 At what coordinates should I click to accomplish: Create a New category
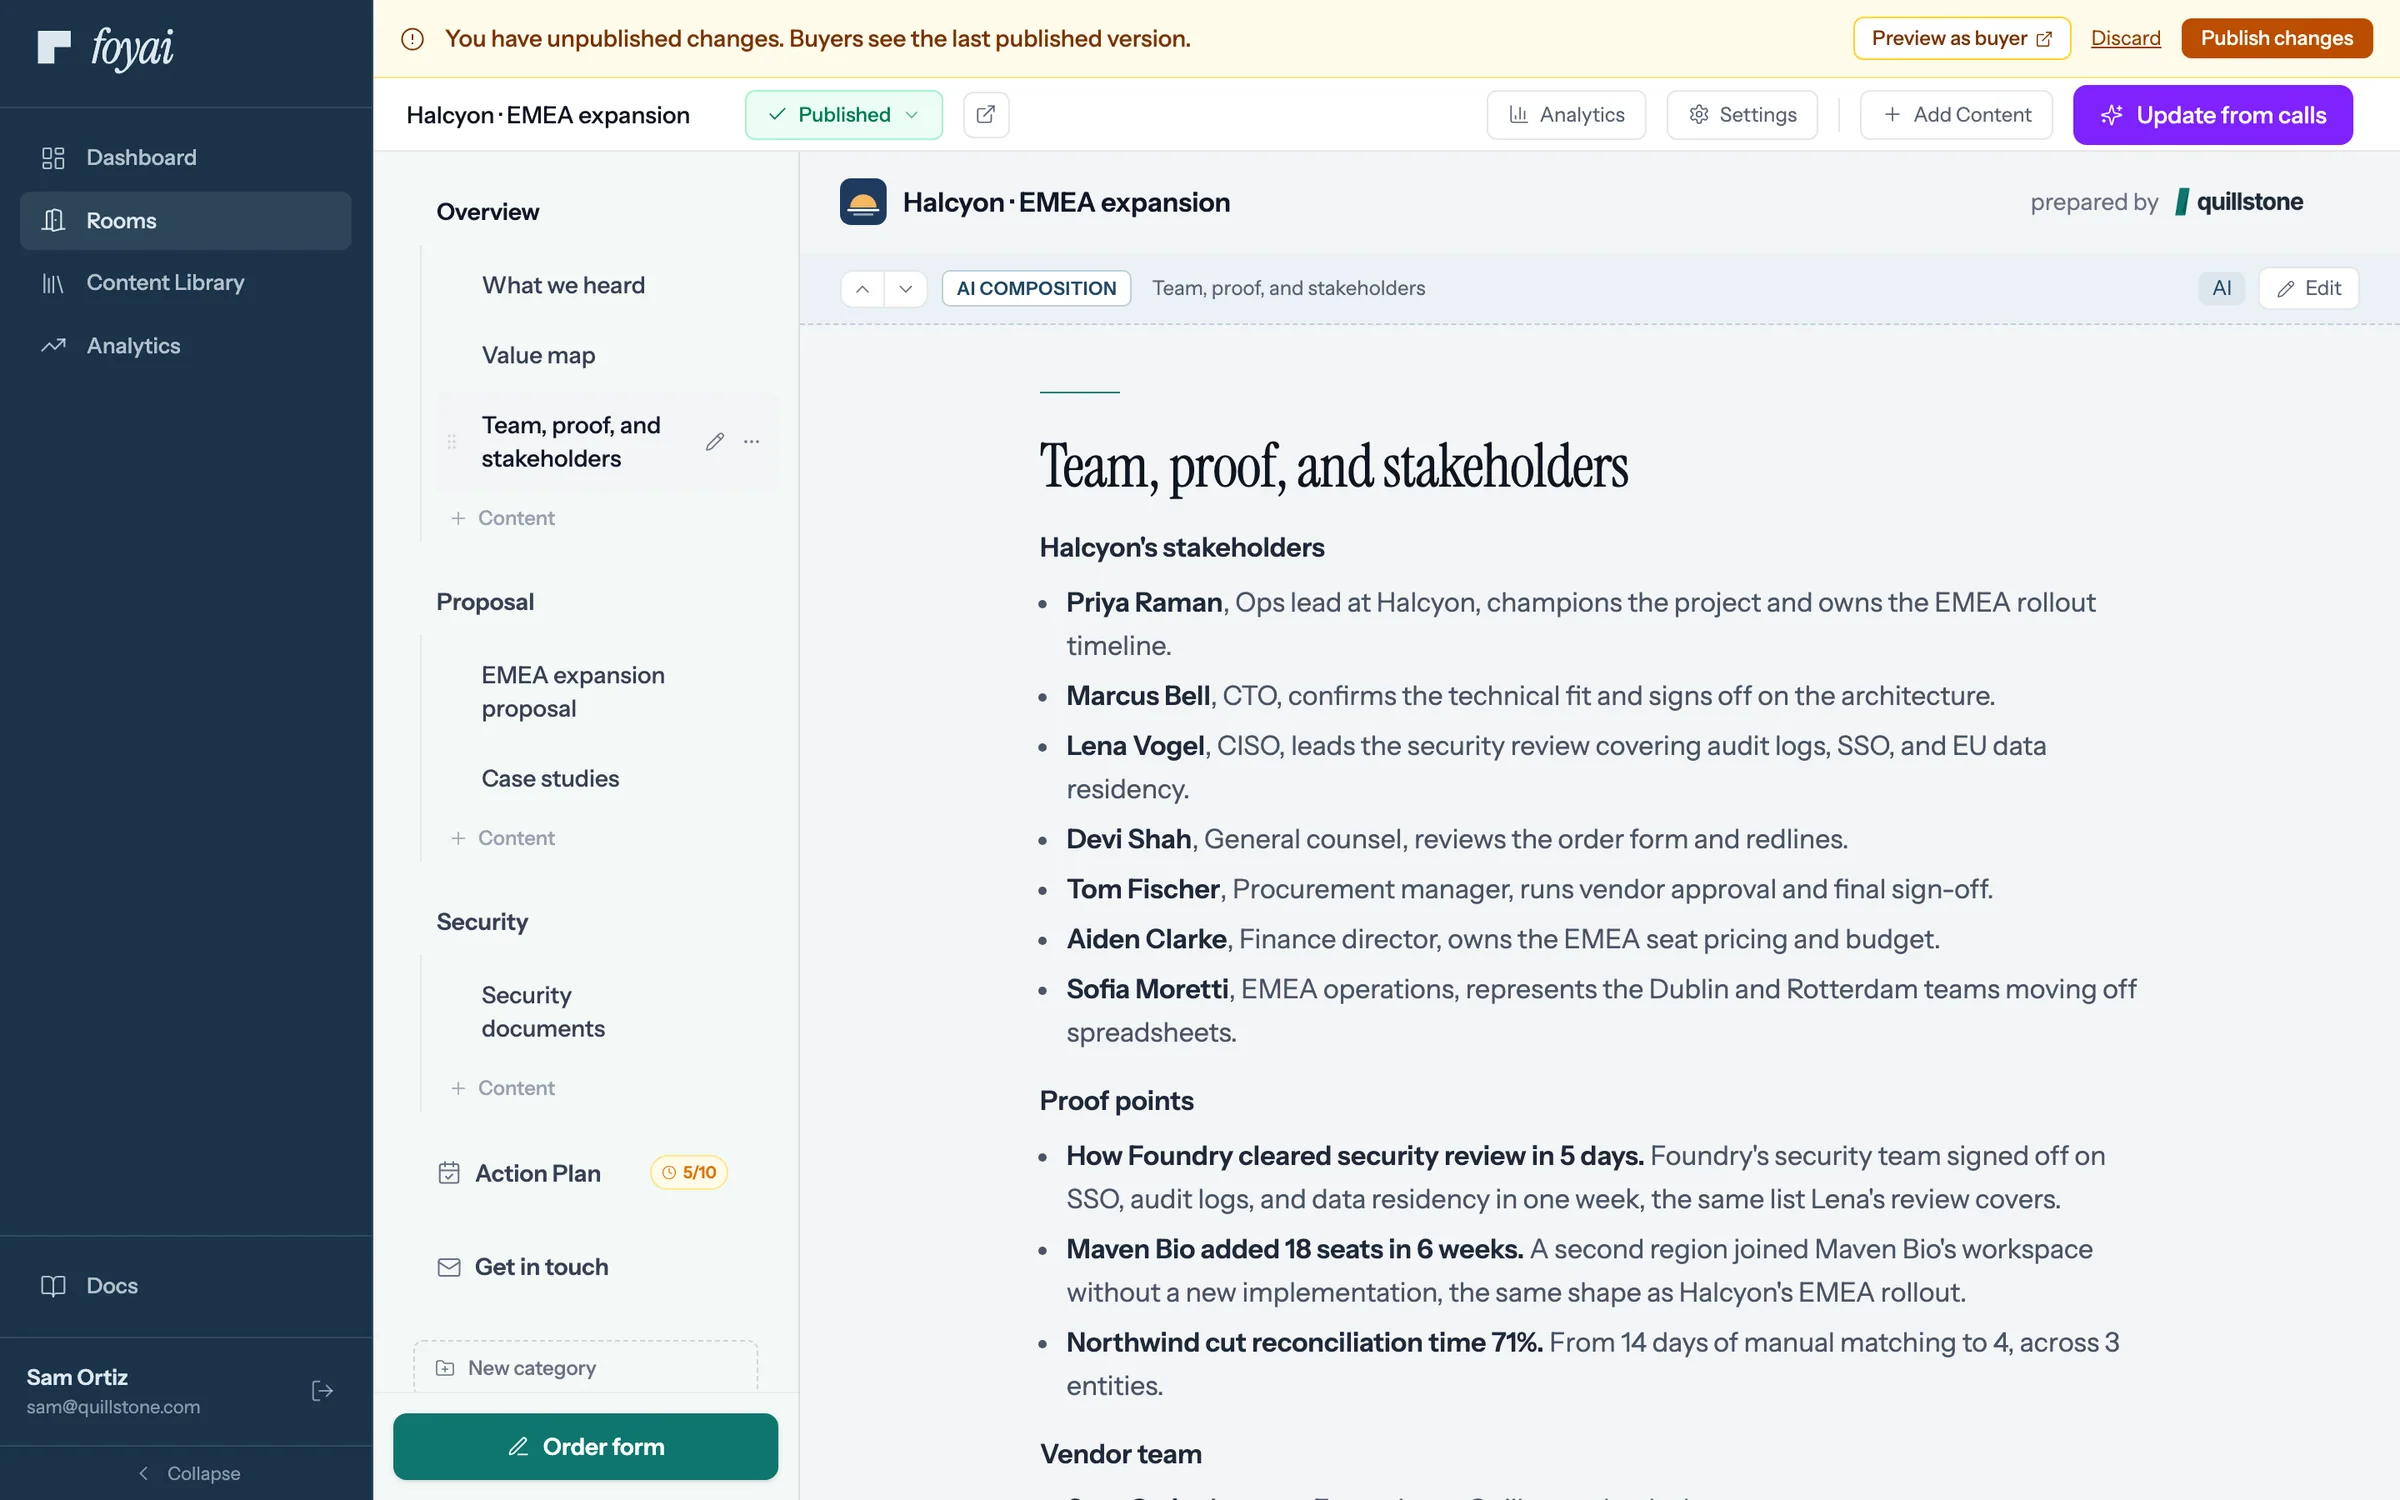[586, 1367]
